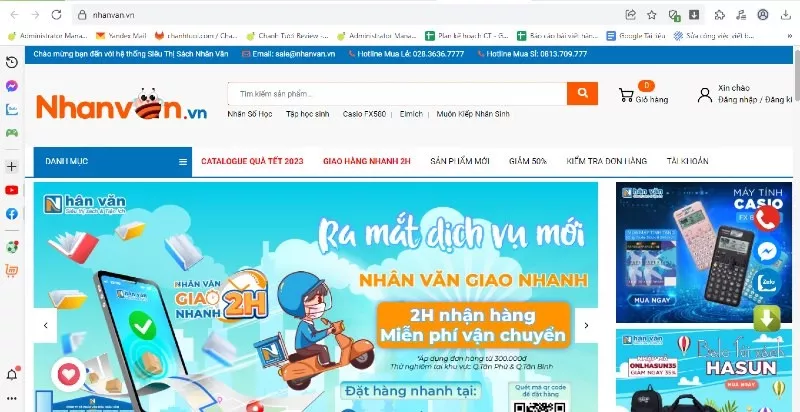The height and width of the screenshot is (412, 800).
Task: Bookmark this page with the star icon
Action: pyautogui.click(x=652, y=15)
